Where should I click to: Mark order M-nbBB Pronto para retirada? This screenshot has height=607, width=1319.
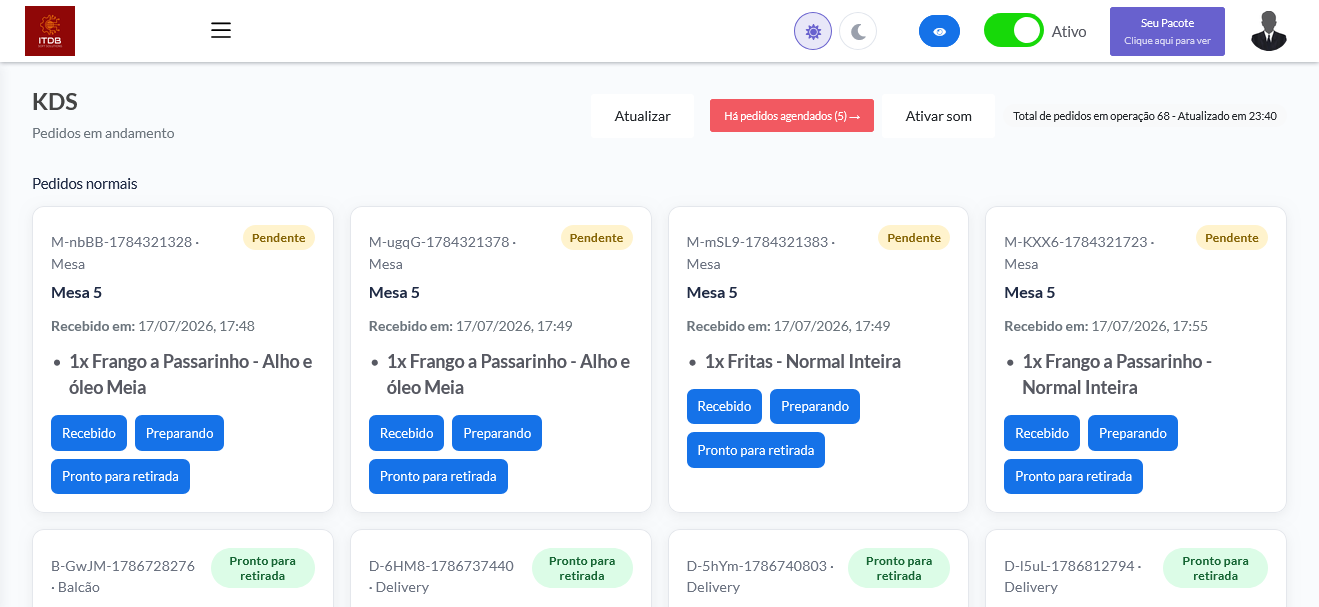click(120, 476)
